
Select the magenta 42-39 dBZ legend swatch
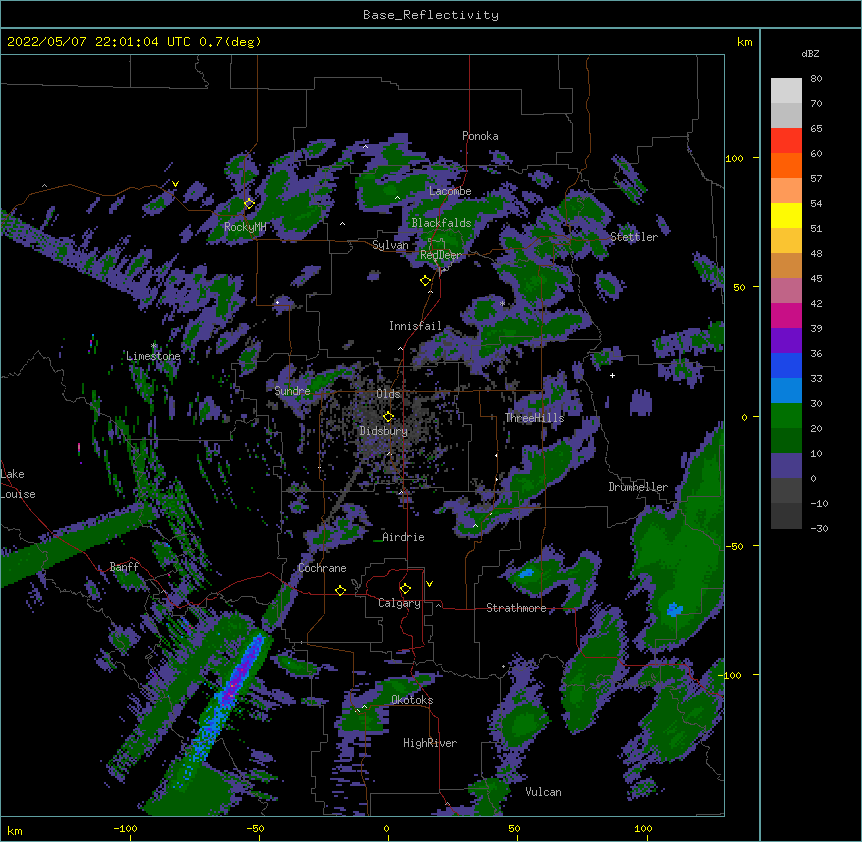click(786, 315)
